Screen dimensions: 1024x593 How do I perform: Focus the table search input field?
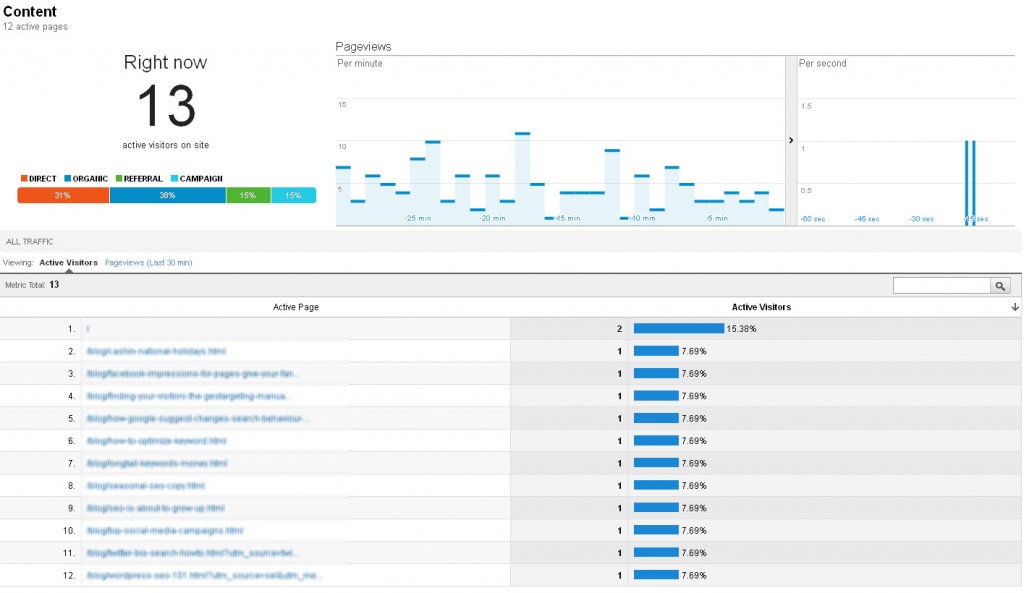[x=941, y=286]
